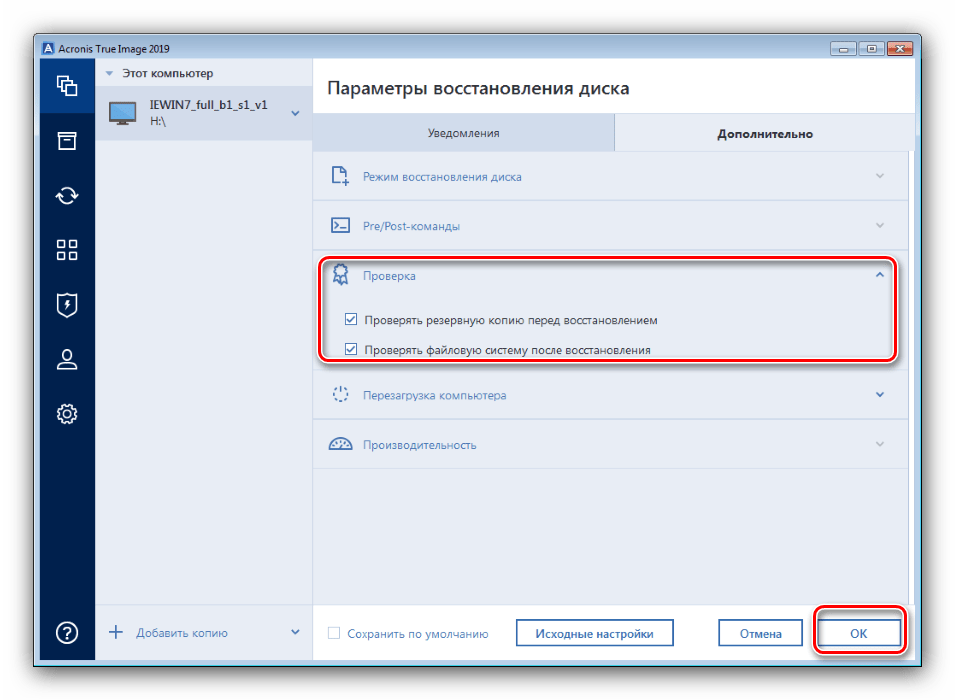Open the Tools grid icon
Image resolution: width=955 pixels, height=700 pixels.
pyautogui.click(x=67, y=250)
